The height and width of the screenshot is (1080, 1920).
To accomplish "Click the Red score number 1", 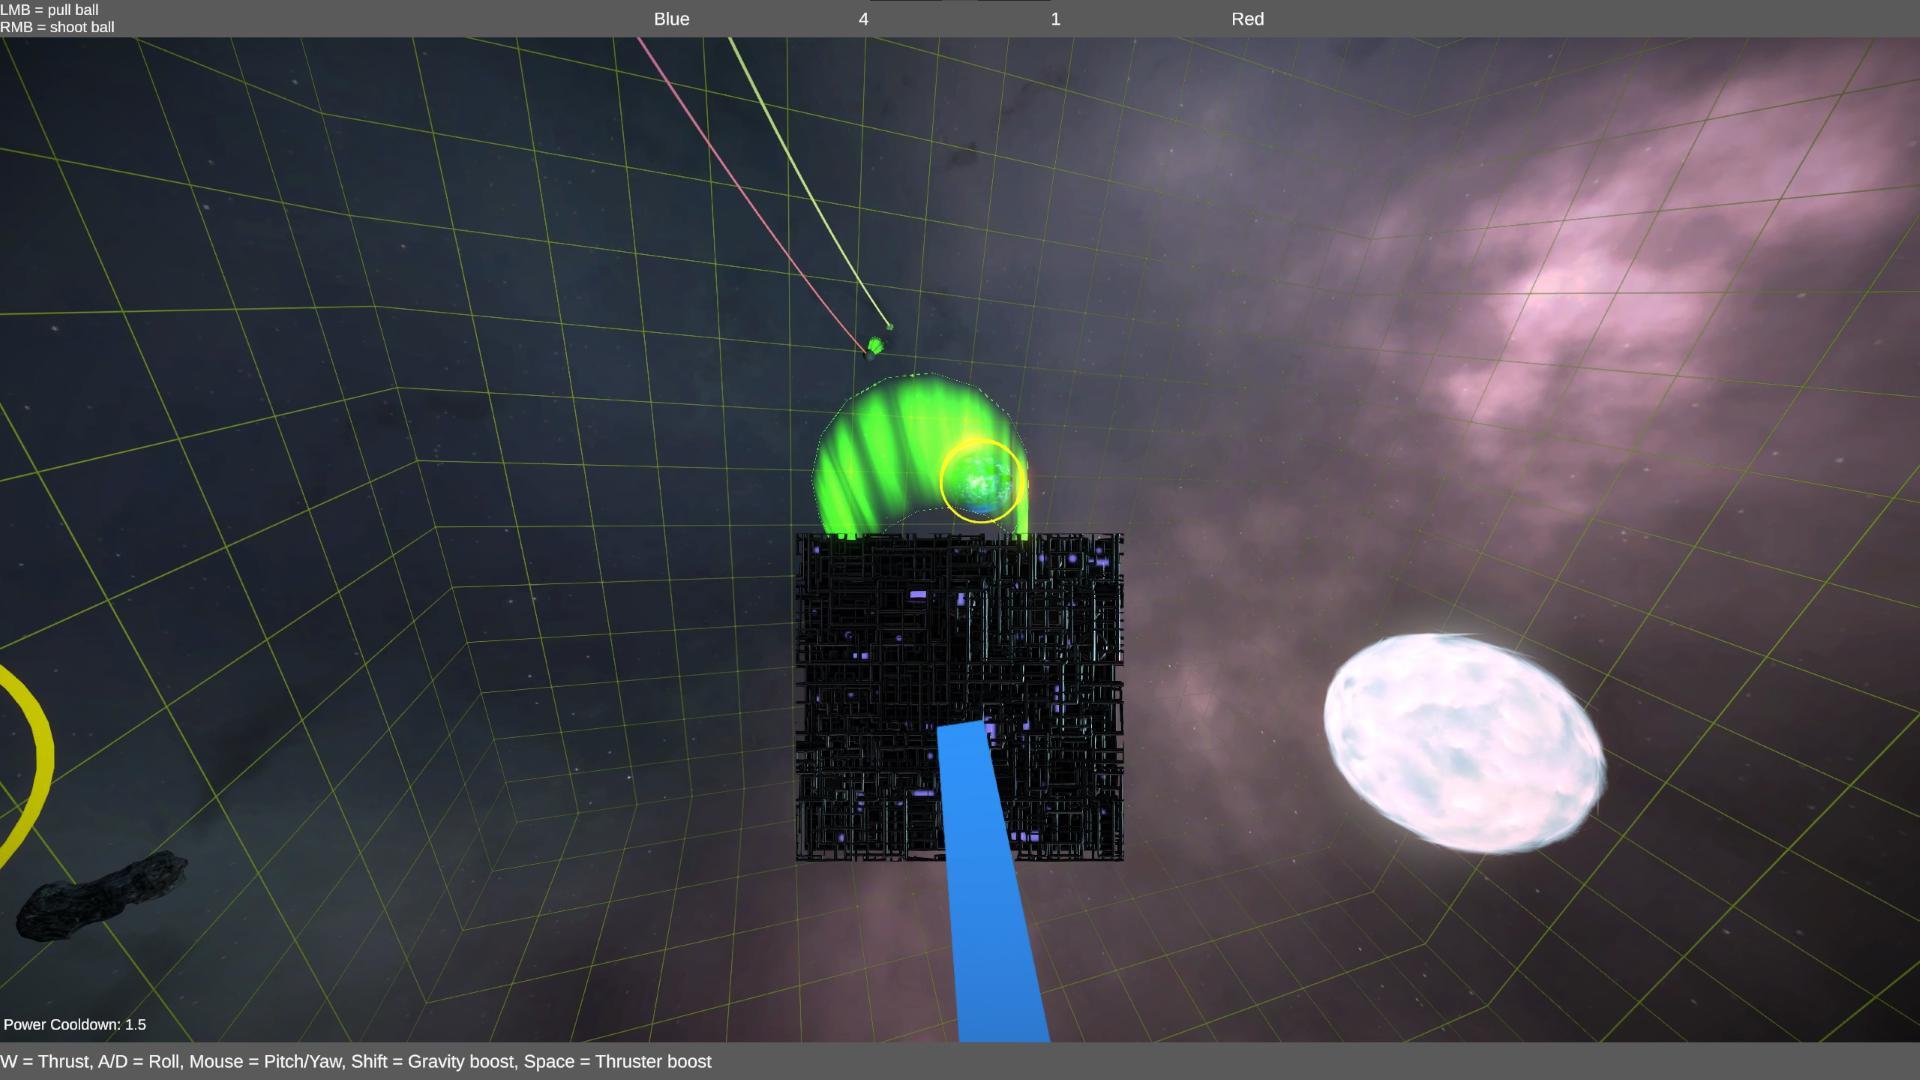I will point(1055,19).
